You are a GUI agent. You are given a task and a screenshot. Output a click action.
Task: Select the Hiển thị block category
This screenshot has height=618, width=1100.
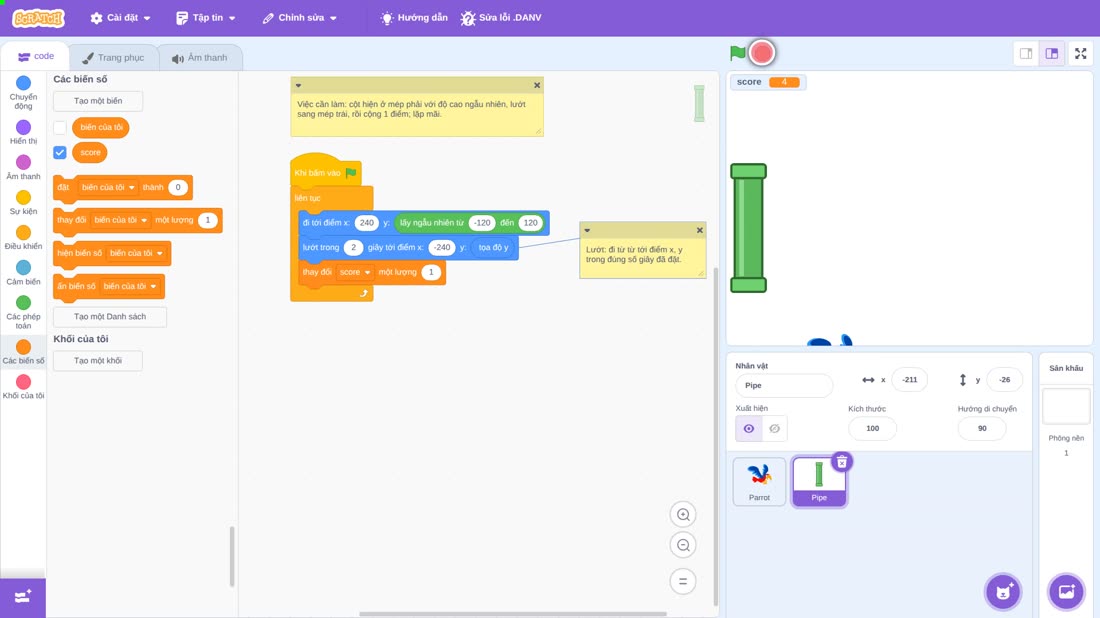click(x=23, y=132)
